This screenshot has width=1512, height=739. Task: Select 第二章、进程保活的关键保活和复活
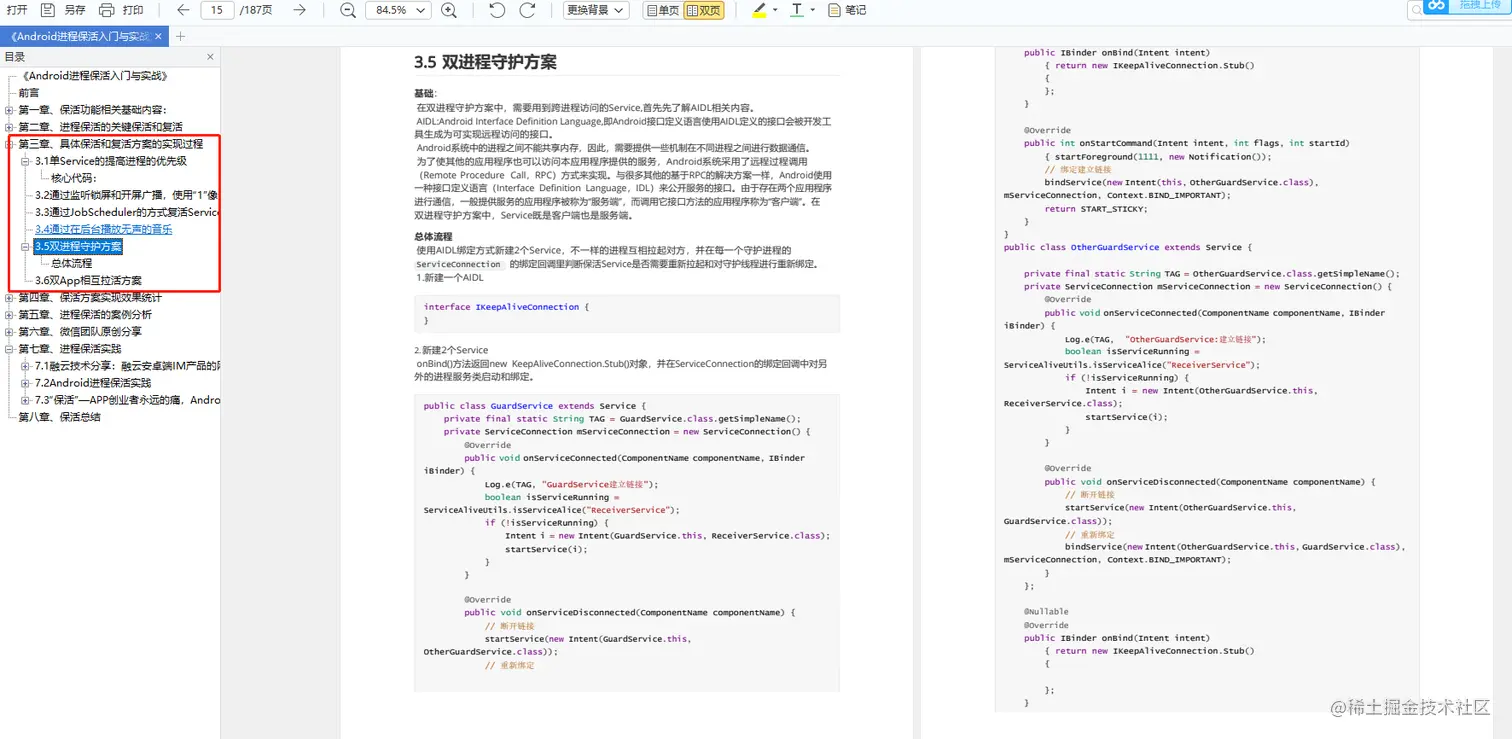pos(101,127)
